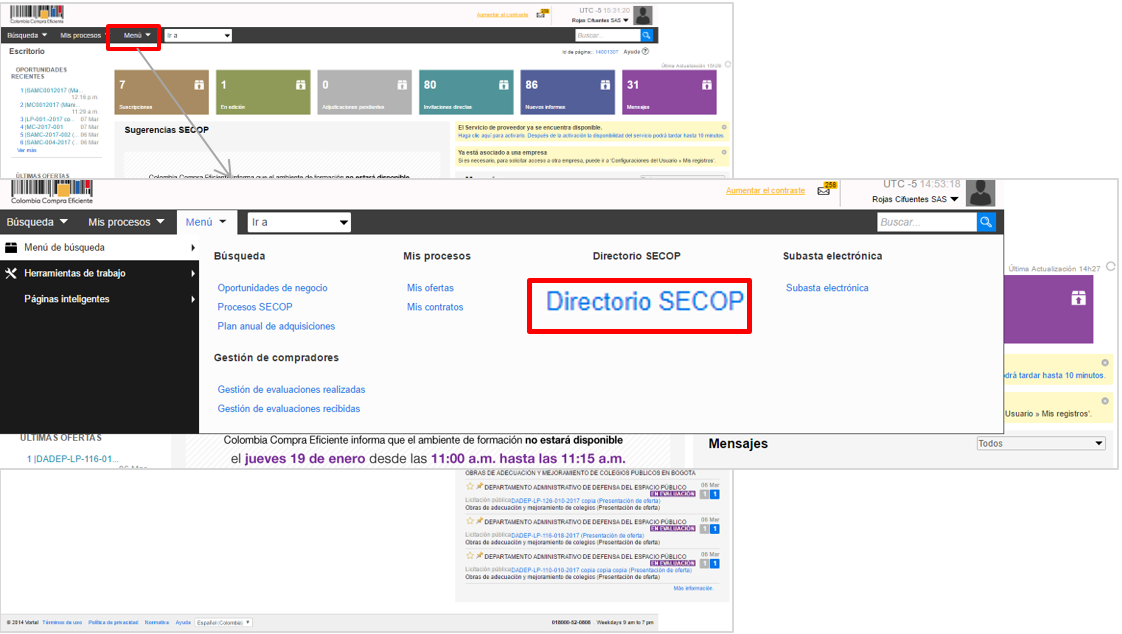Select the Menú de búsqueda sidebar item

pyautogui.click(x=99, y=248)
